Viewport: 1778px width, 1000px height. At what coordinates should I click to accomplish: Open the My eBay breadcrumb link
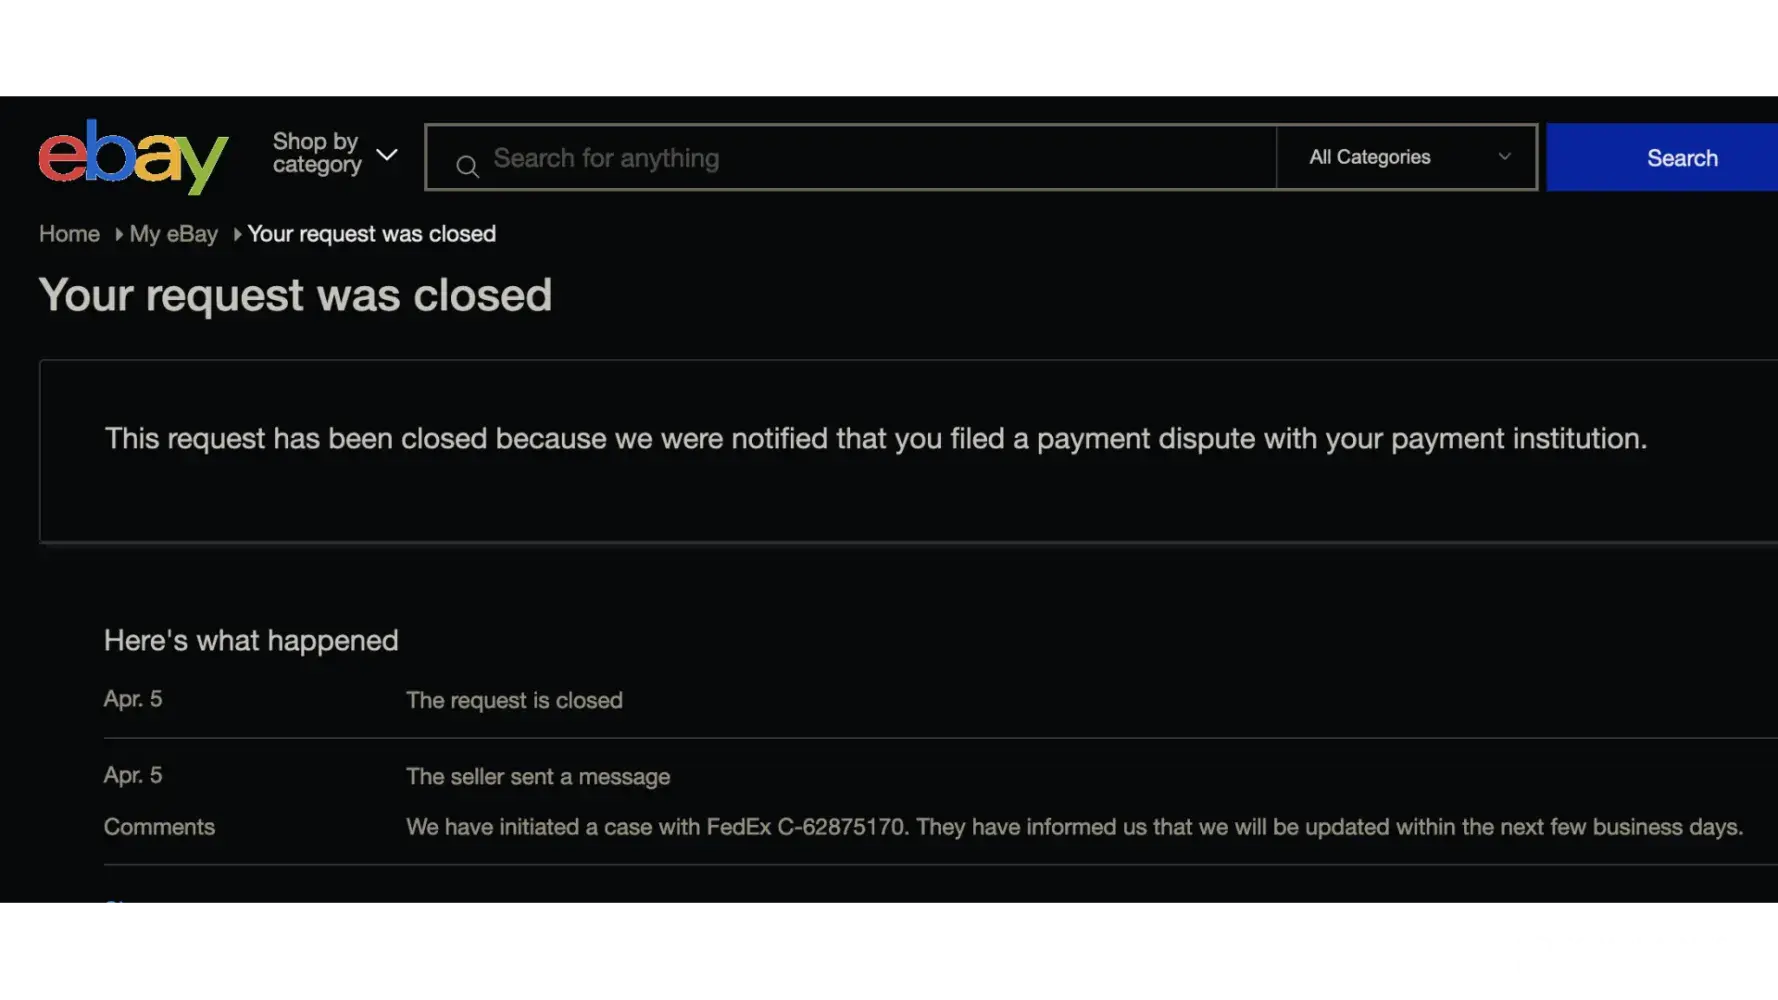tap(173, 234)
